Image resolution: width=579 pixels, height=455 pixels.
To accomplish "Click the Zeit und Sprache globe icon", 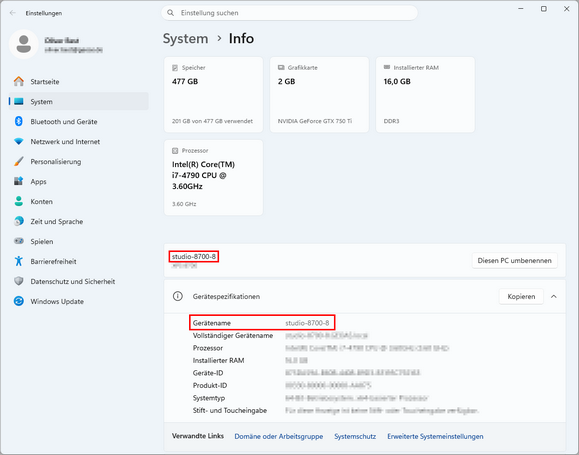I will pyautogui.click(x=18, y=221).
